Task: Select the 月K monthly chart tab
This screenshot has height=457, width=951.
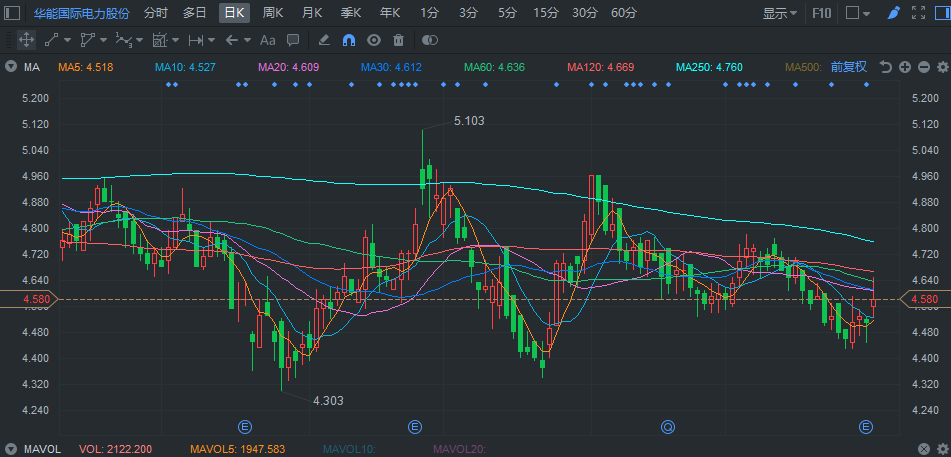Action: 312,13
